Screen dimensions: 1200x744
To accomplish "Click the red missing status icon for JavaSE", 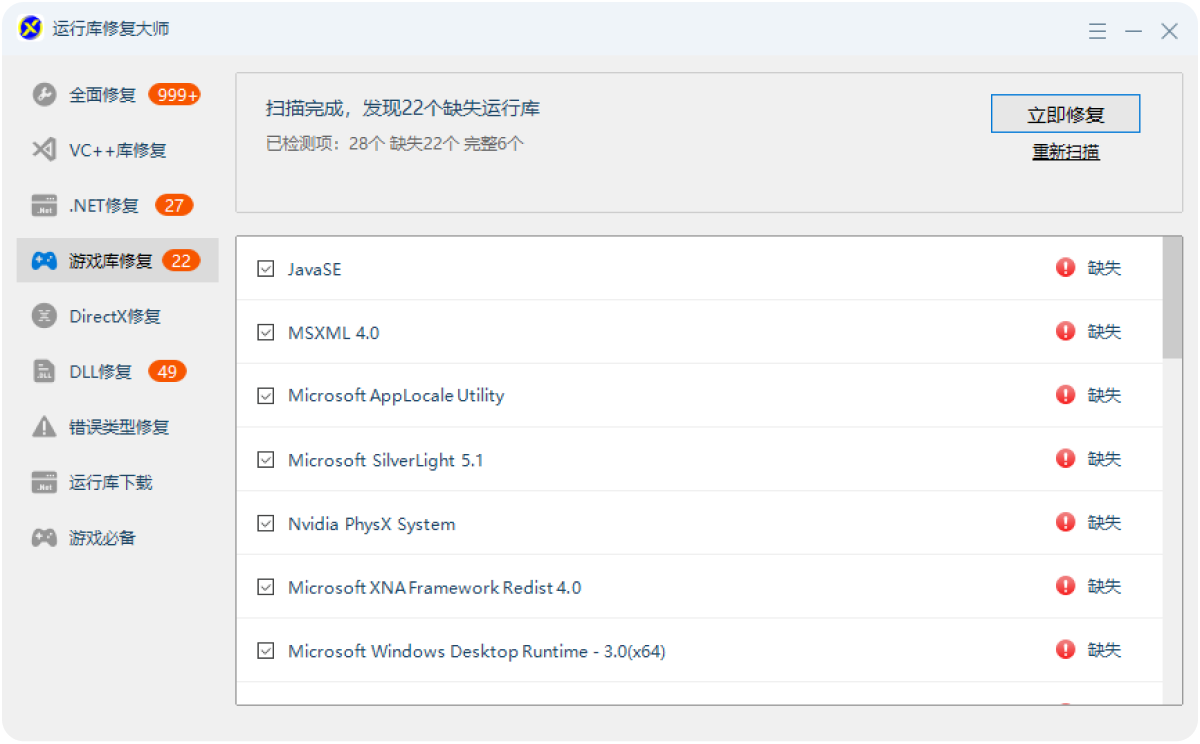I will point(1066,267).
